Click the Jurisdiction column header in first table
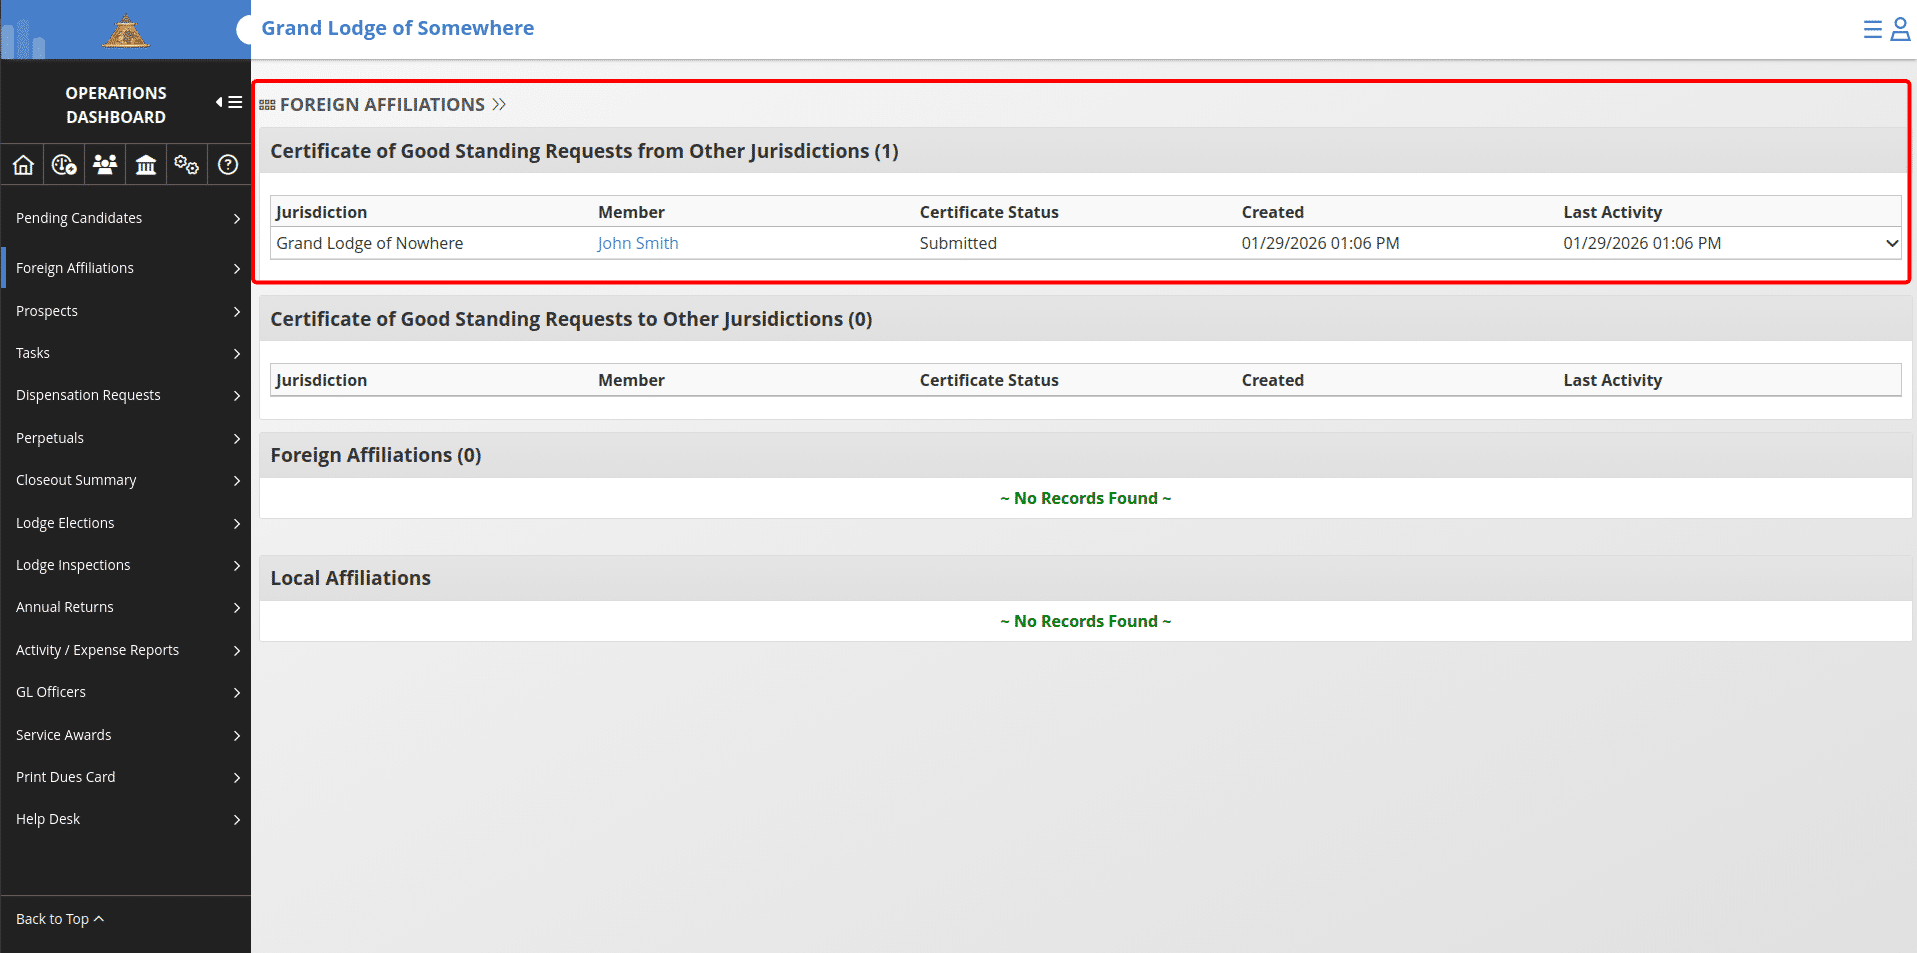Image resolution: width=1917 pixels, height=953 pixels. [322, 212]
